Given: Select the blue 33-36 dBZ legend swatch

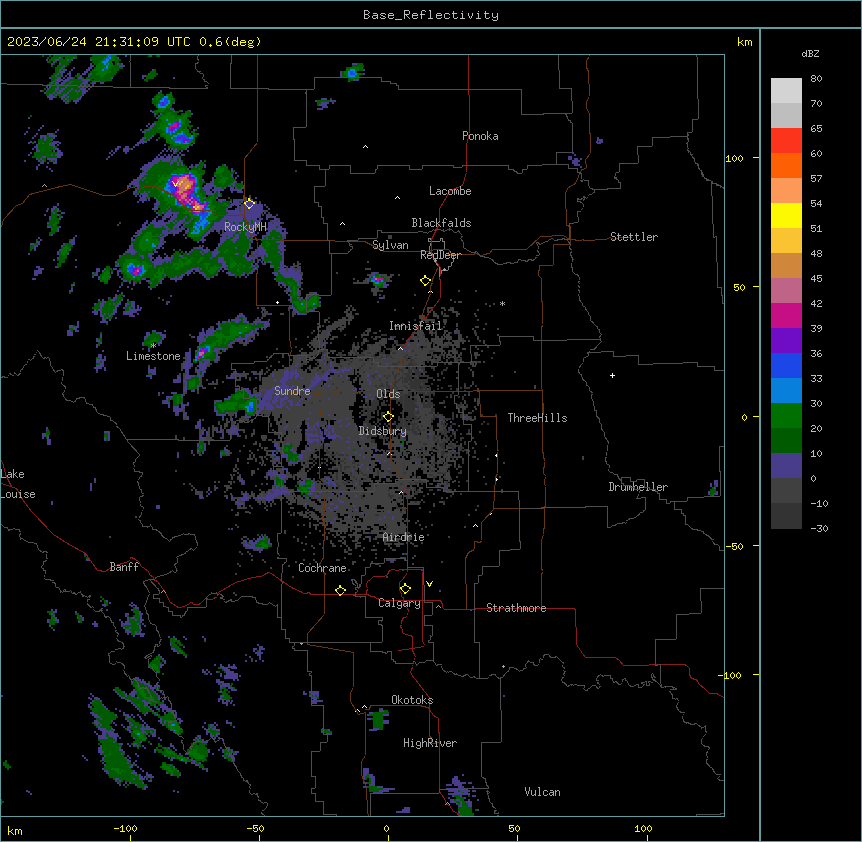Looking at the screenshot, I should (786, 365).
